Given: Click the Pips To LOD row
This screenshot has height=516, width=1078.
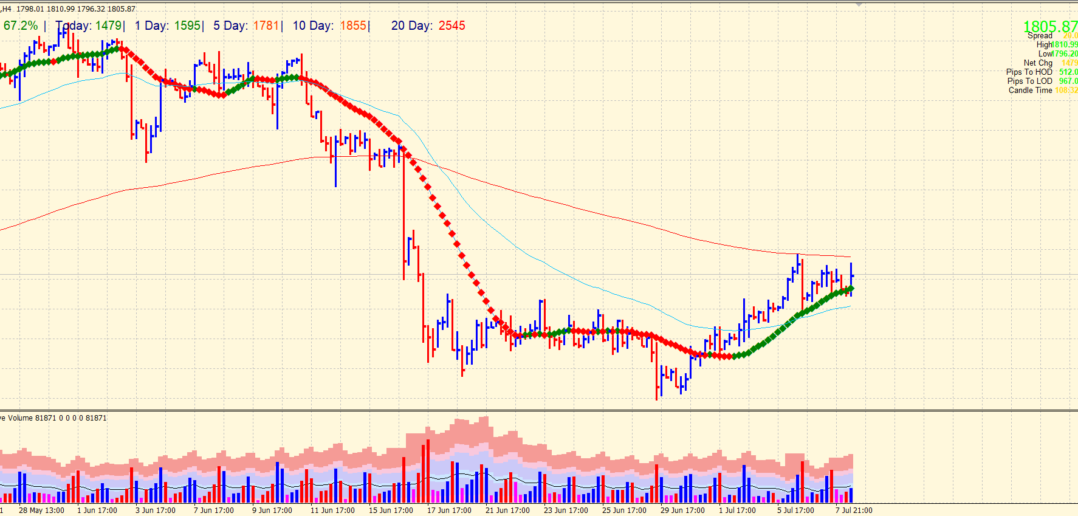Looking at the screenshot, I should click(1042, 80).
